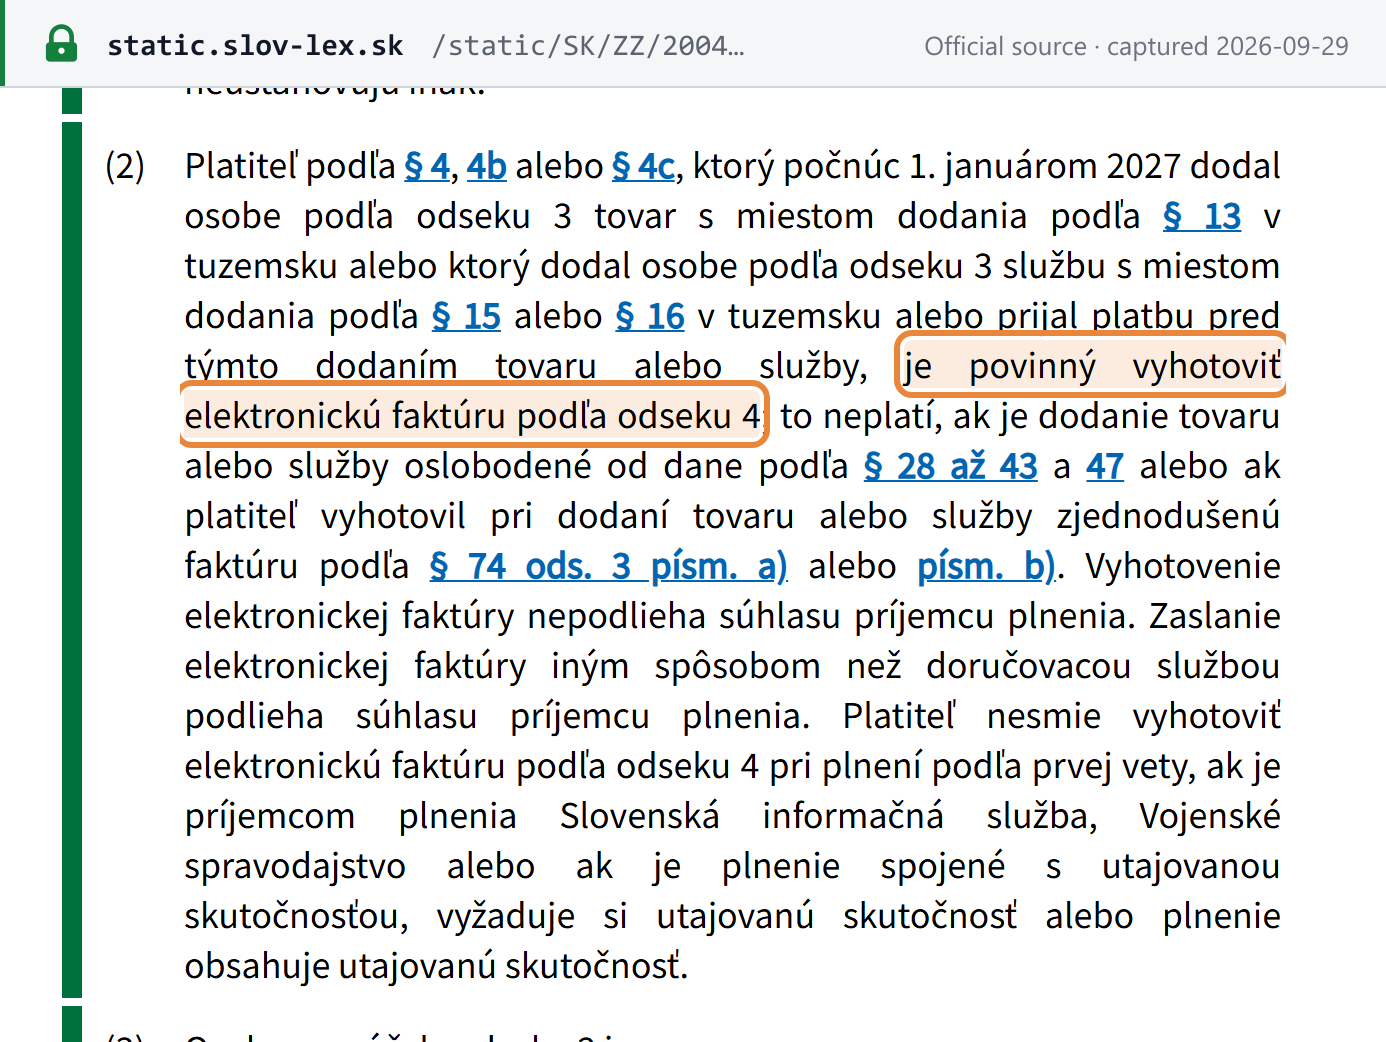Open the § 16 link
This screenshot has width=1386, height=1042.
[650, 316]
